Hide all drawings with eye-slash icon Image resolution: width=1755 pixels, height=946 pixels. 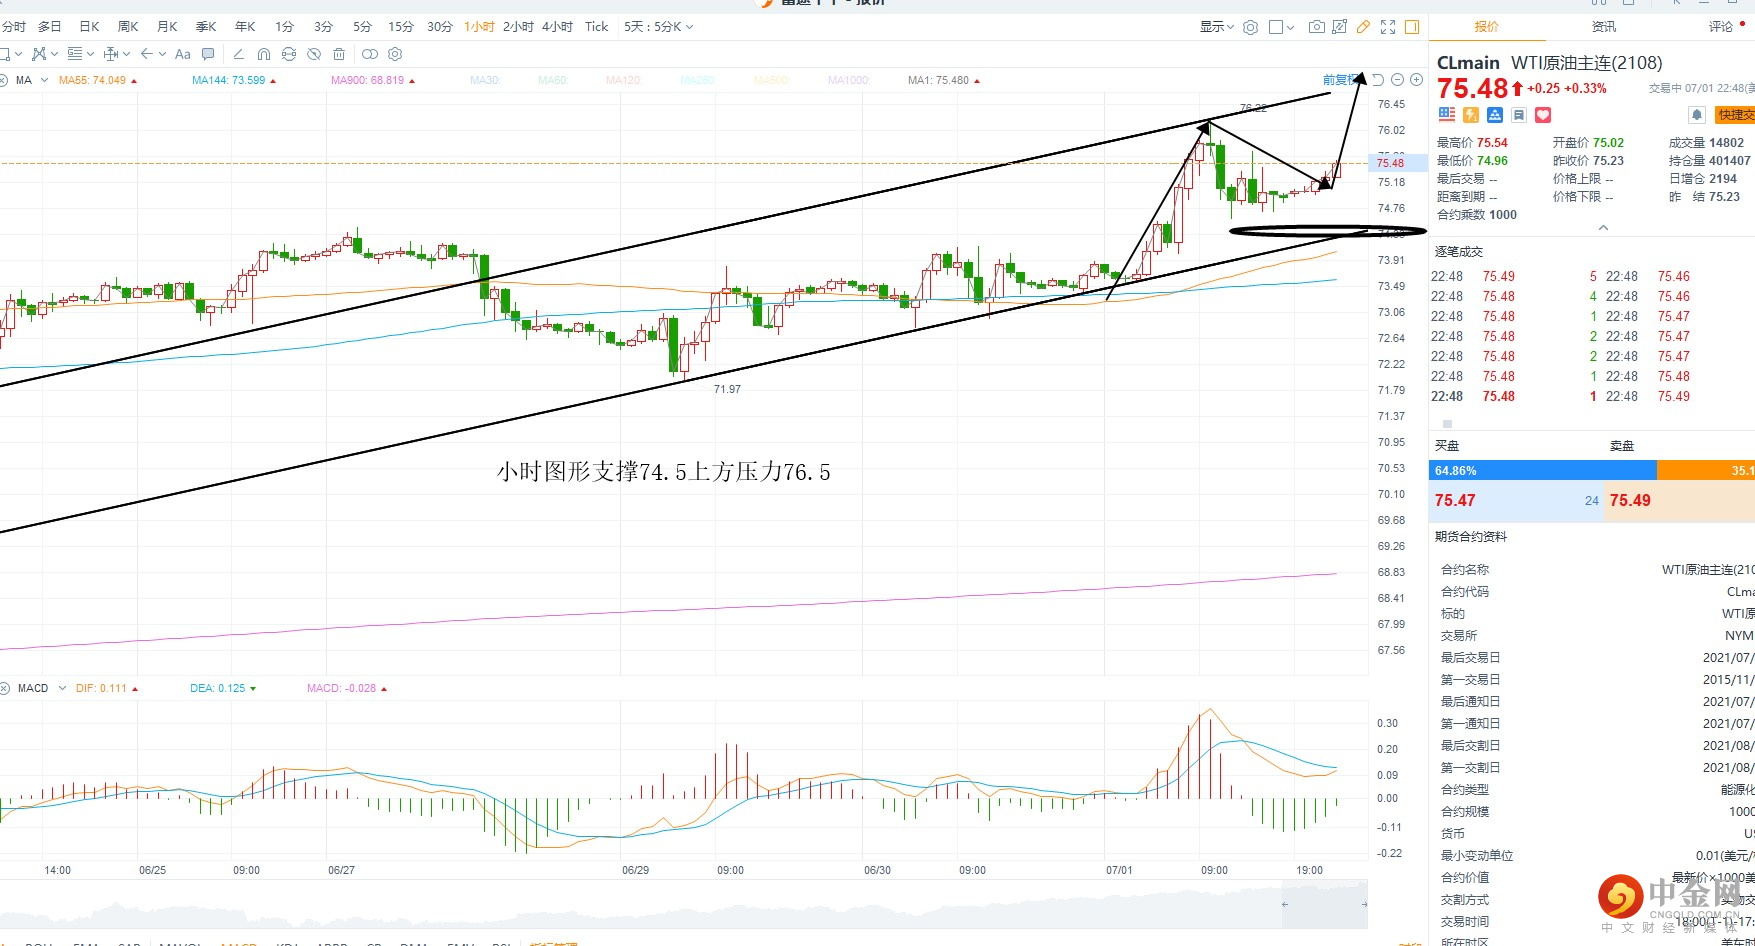pyautogui.click(x=314, y=54)
